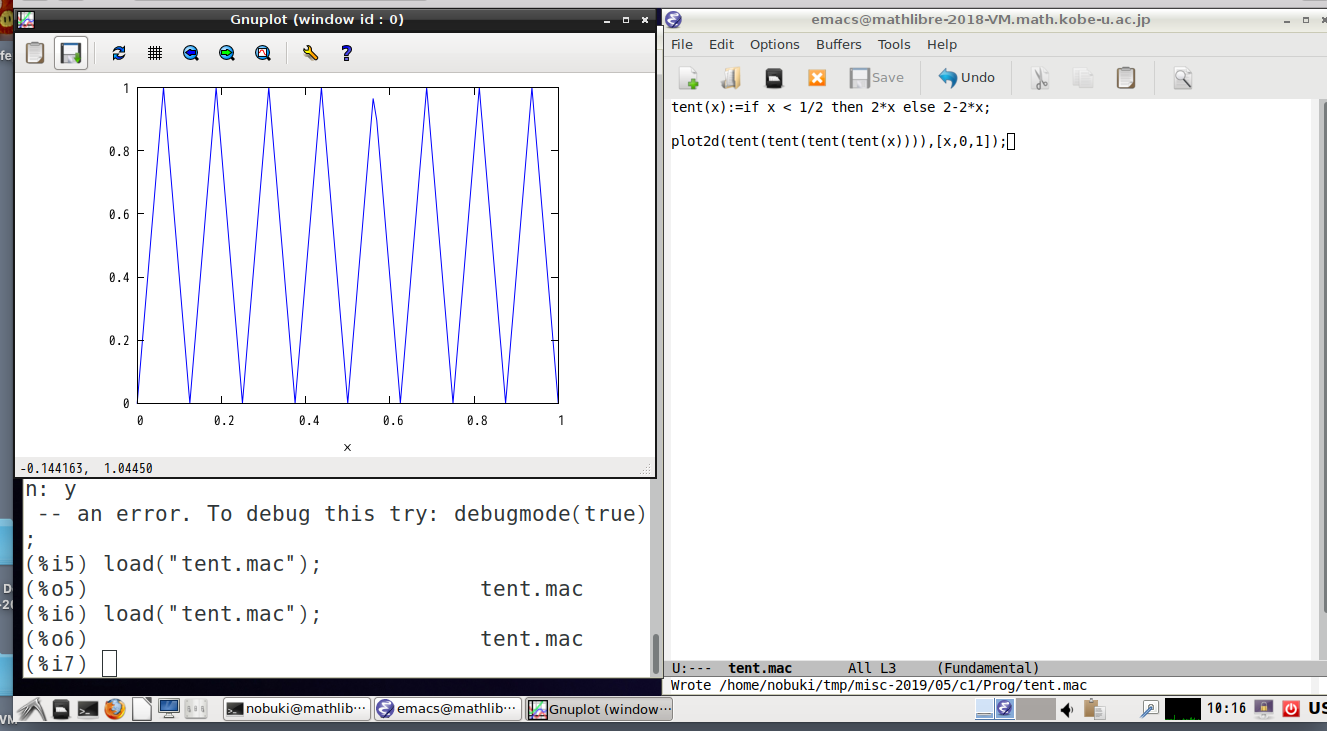Open the start menu bird icon
Screen dimensions: 1327x731
tap(32, 709)
